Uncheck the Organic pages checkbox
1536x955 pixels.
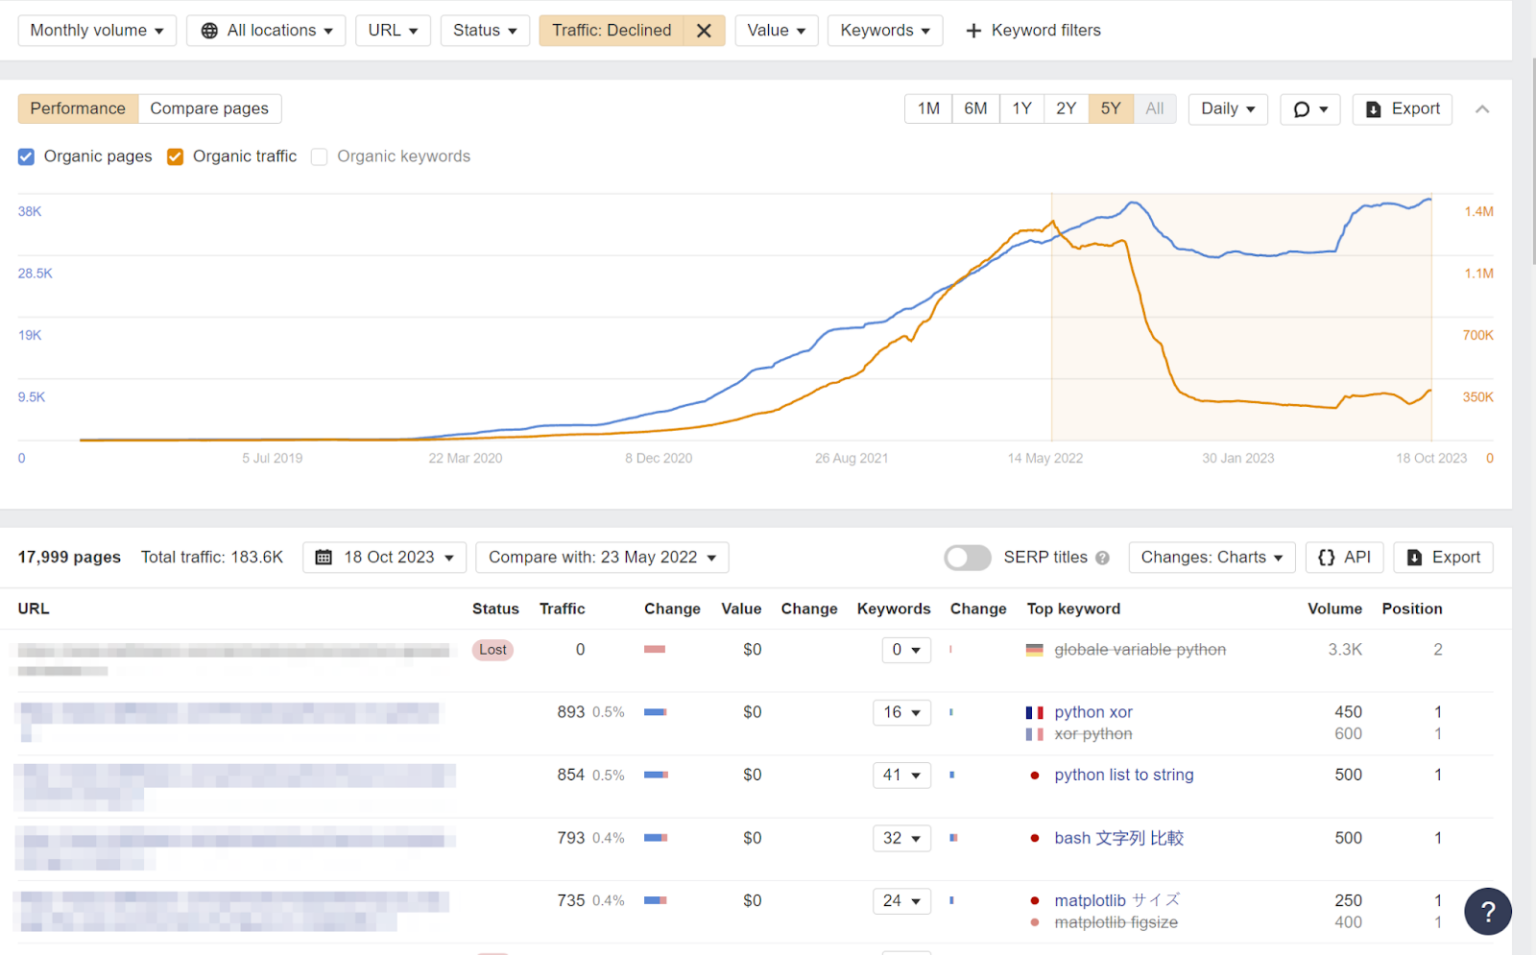tap(26, 157)
